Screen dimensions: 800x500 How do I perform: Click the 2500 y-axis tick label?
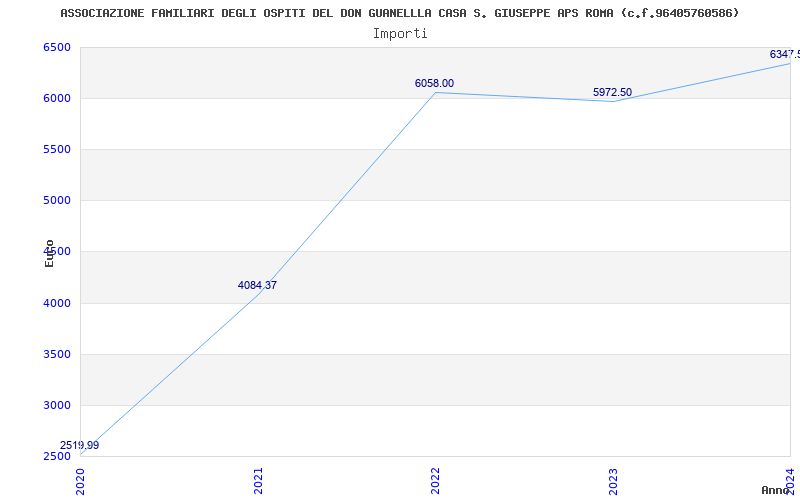pyautogui.click(x=57, y=456)
